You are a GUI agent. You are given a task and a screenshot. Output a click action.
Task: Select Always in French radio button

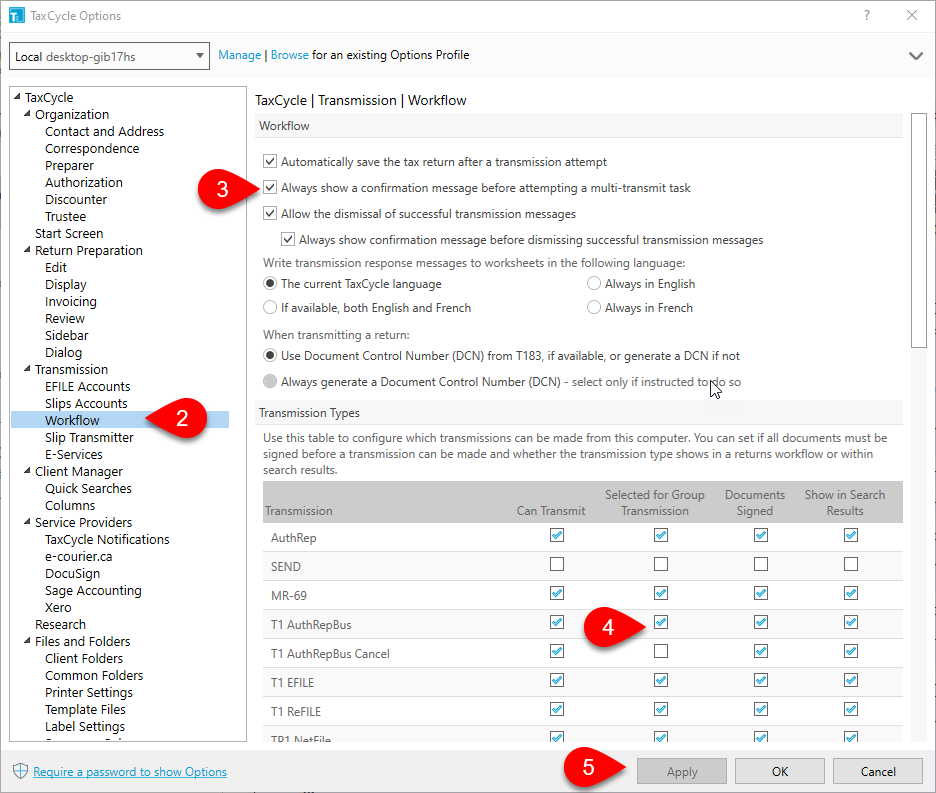[x=593, y=307]
